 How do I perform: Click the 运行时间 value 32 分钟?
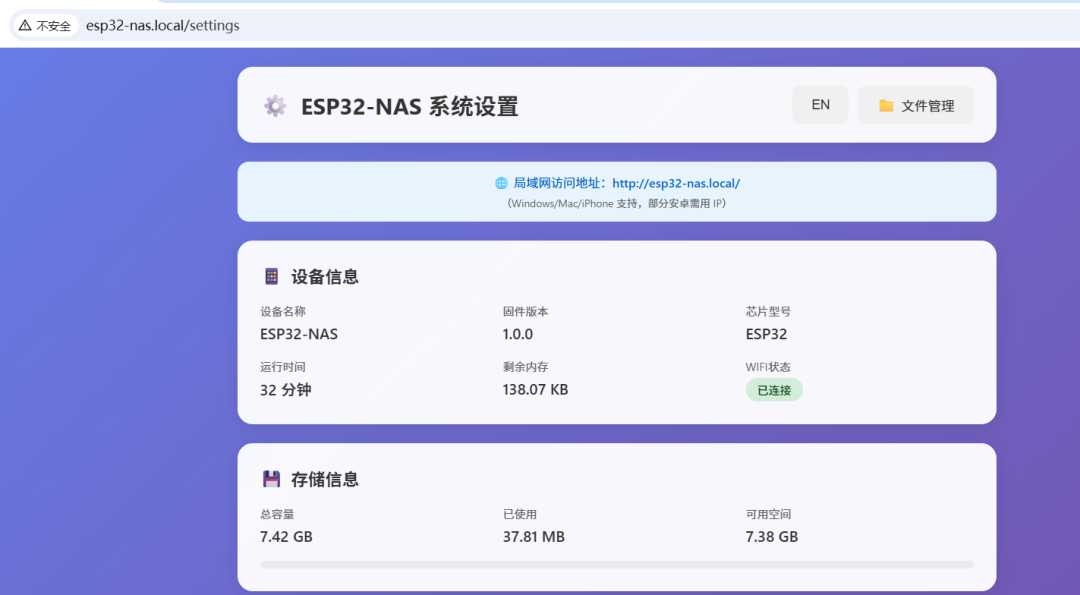pyautogui.click(x=285, y=390)
